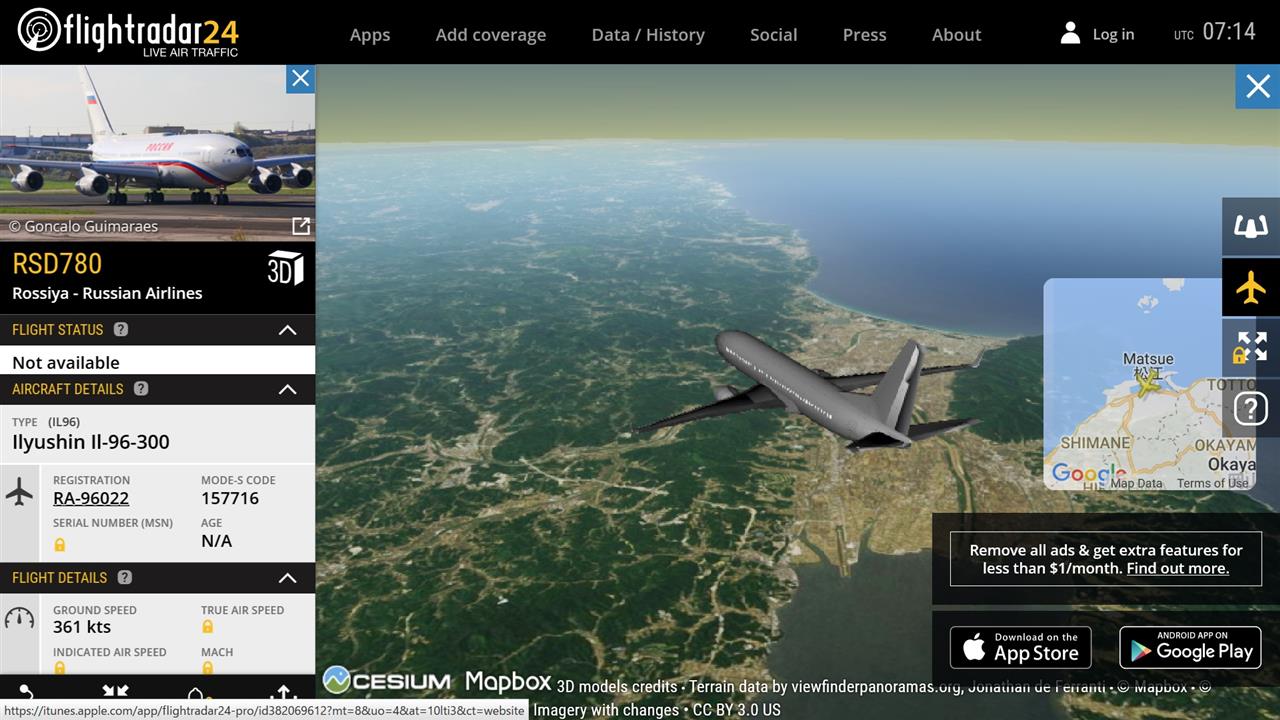The image size is (1280, 720).
Task: Open the aircraft photo thumbnail
Action: point(157,152)
